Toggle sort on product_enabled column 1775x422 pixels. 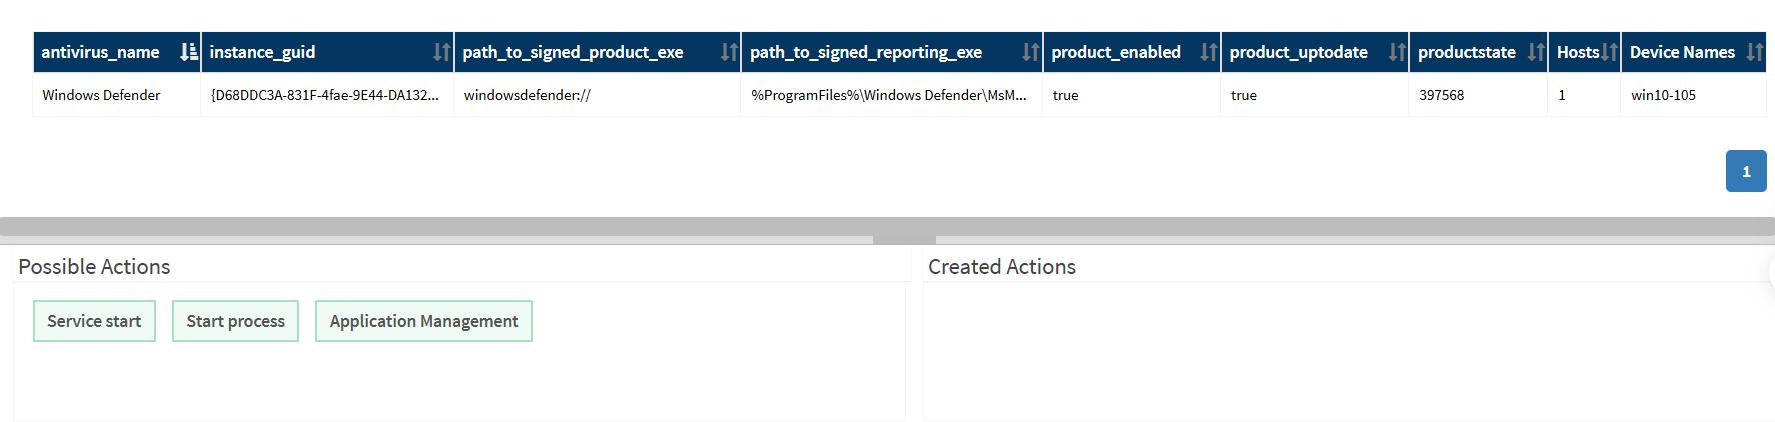pyautogui.click(x=1208, y=52)
